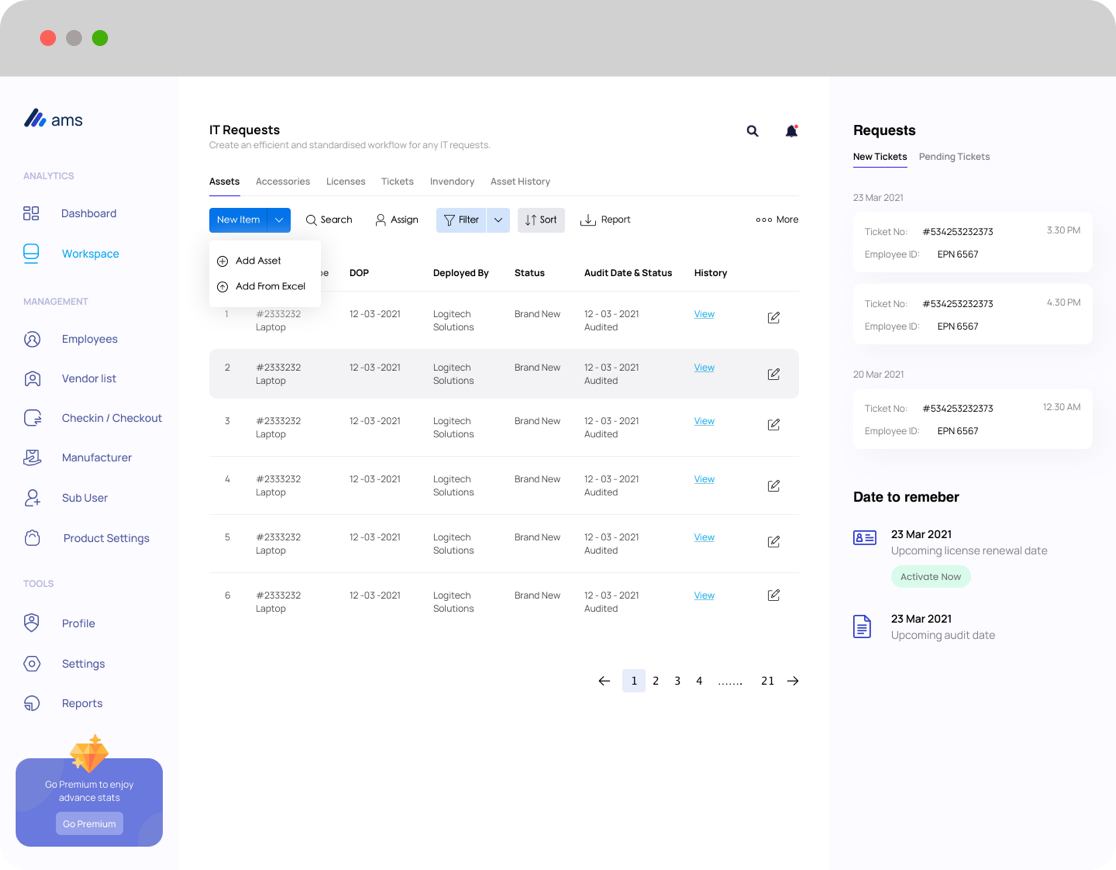1116x870 pixels.
Task: Open Dashboard from the sidebar
Action: click(x=88, y=213)
